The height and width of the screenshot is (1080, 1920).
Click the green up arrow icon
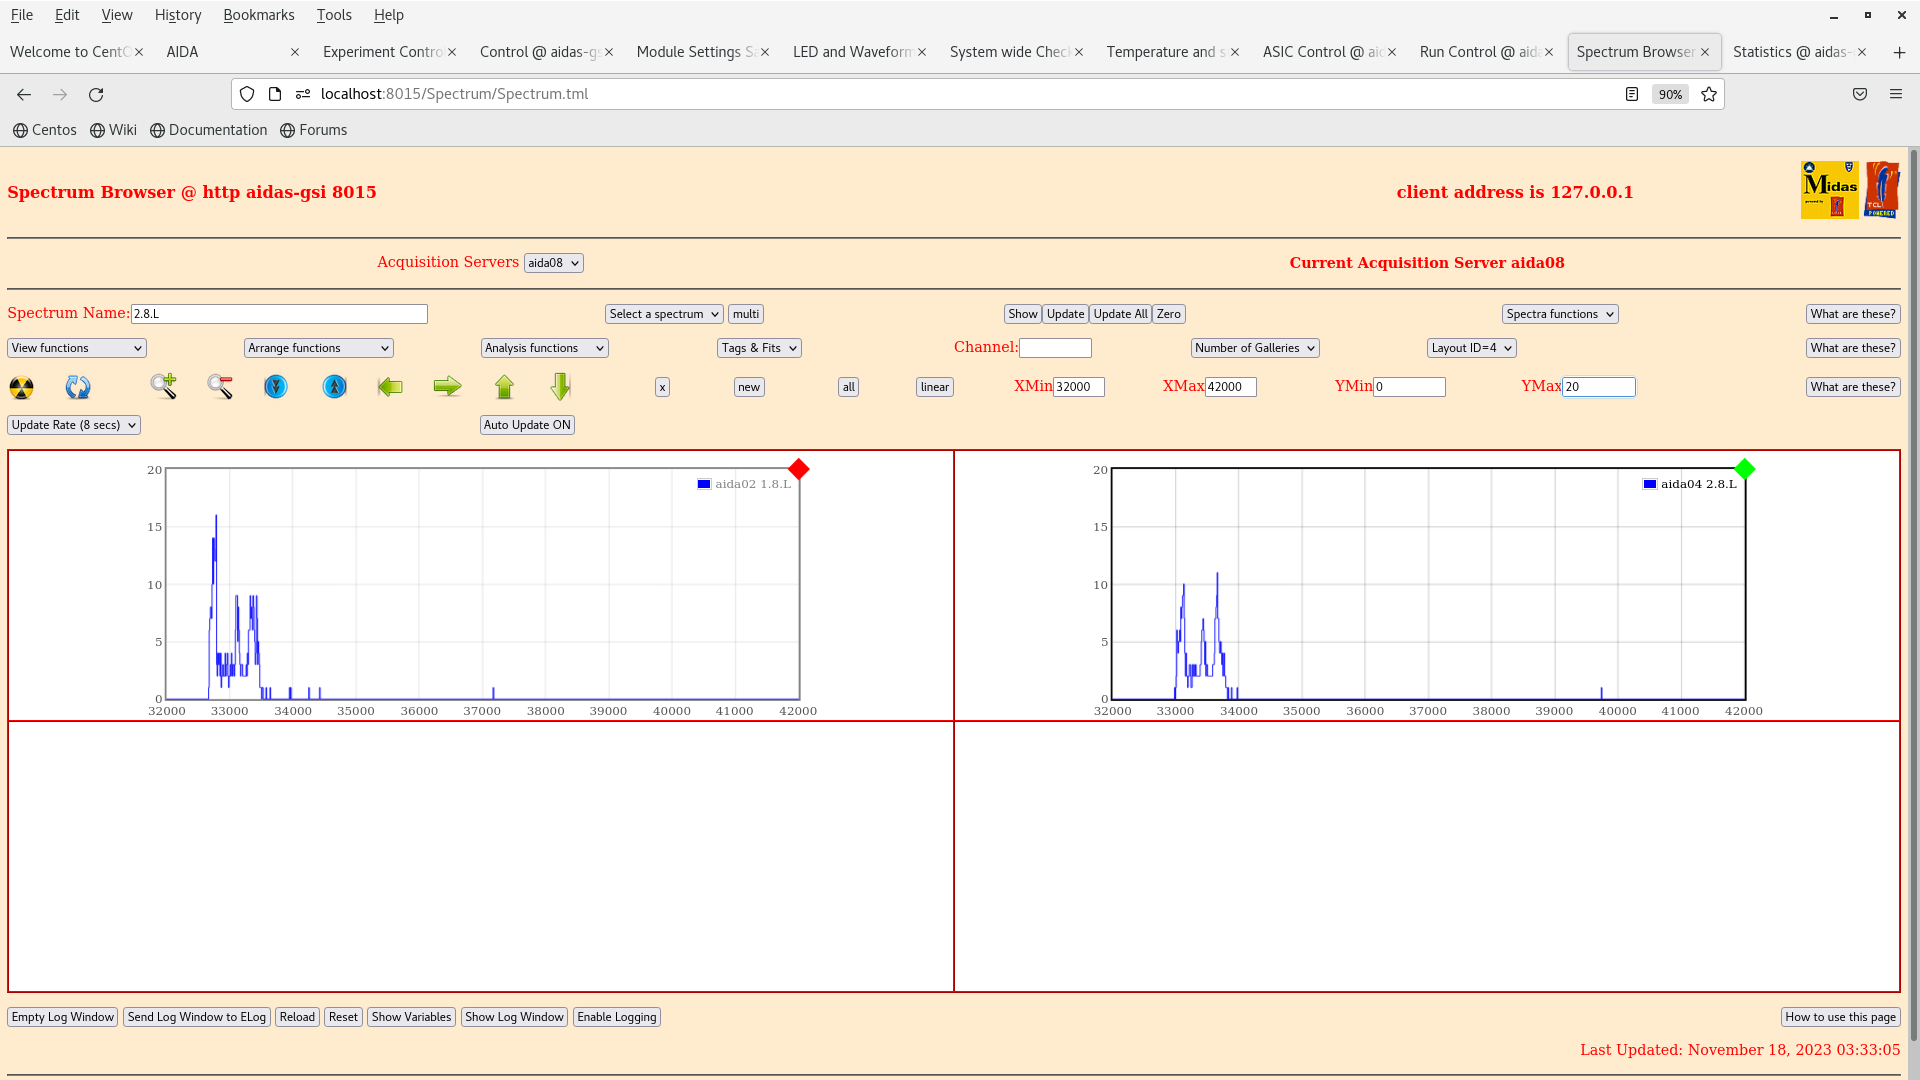point(504,387)
